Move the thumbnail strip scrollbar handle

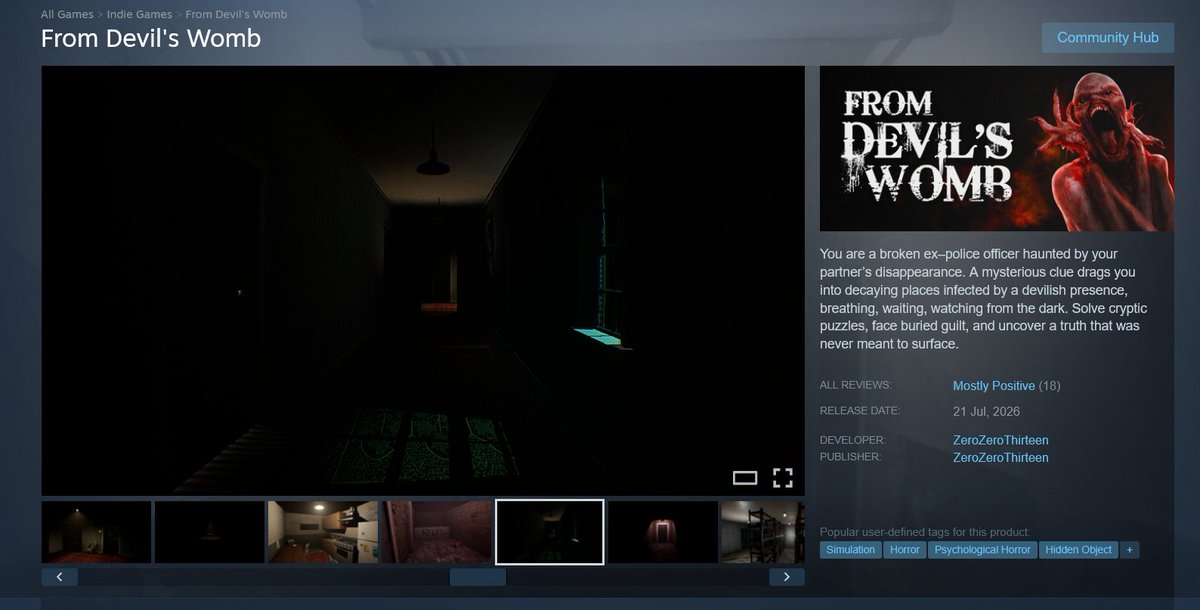tap(478, 577)
